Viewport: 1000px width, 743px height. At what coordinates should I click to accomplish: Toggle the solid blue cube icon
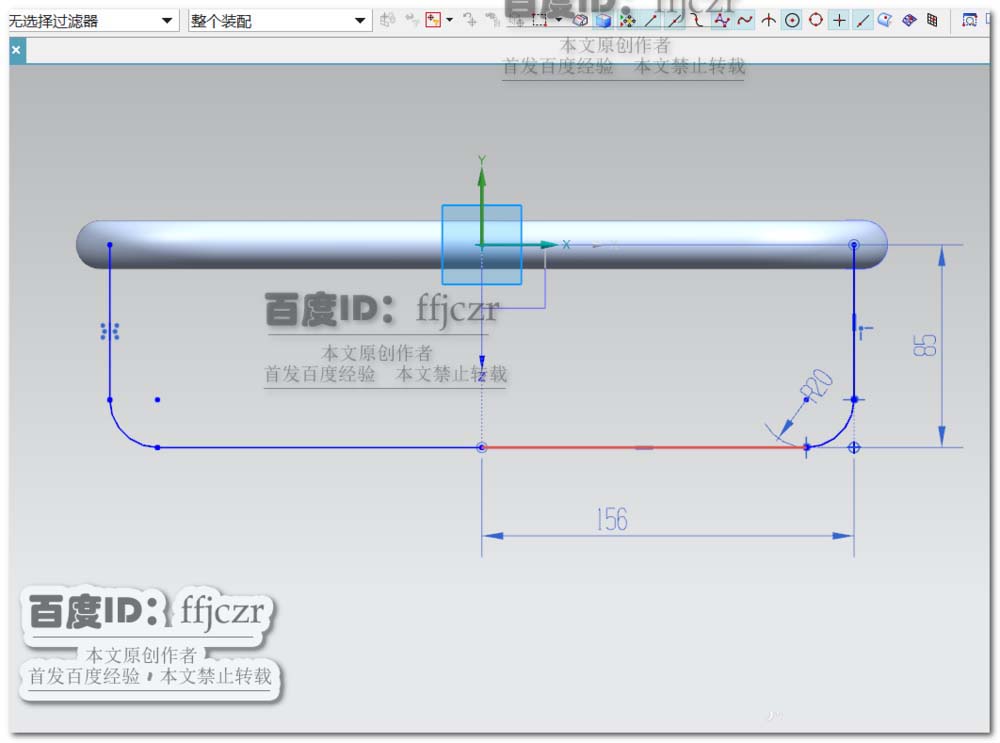(x=603, y=20)
